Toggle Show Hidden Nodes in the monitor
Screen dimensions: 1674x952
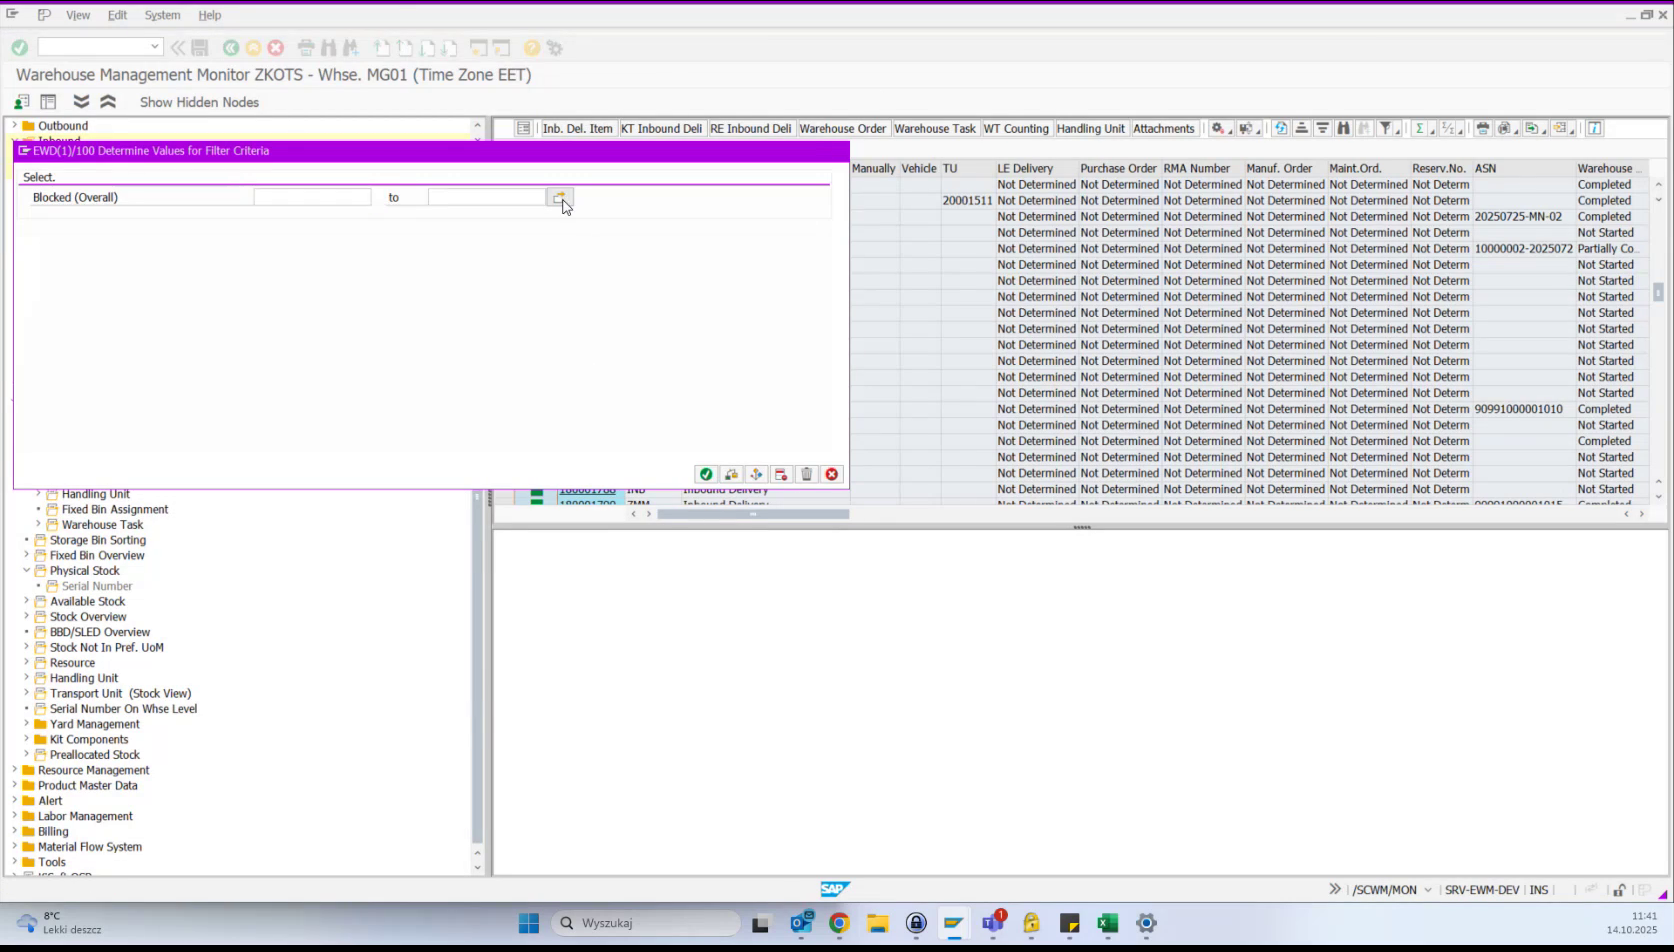[x=199, y=102]
